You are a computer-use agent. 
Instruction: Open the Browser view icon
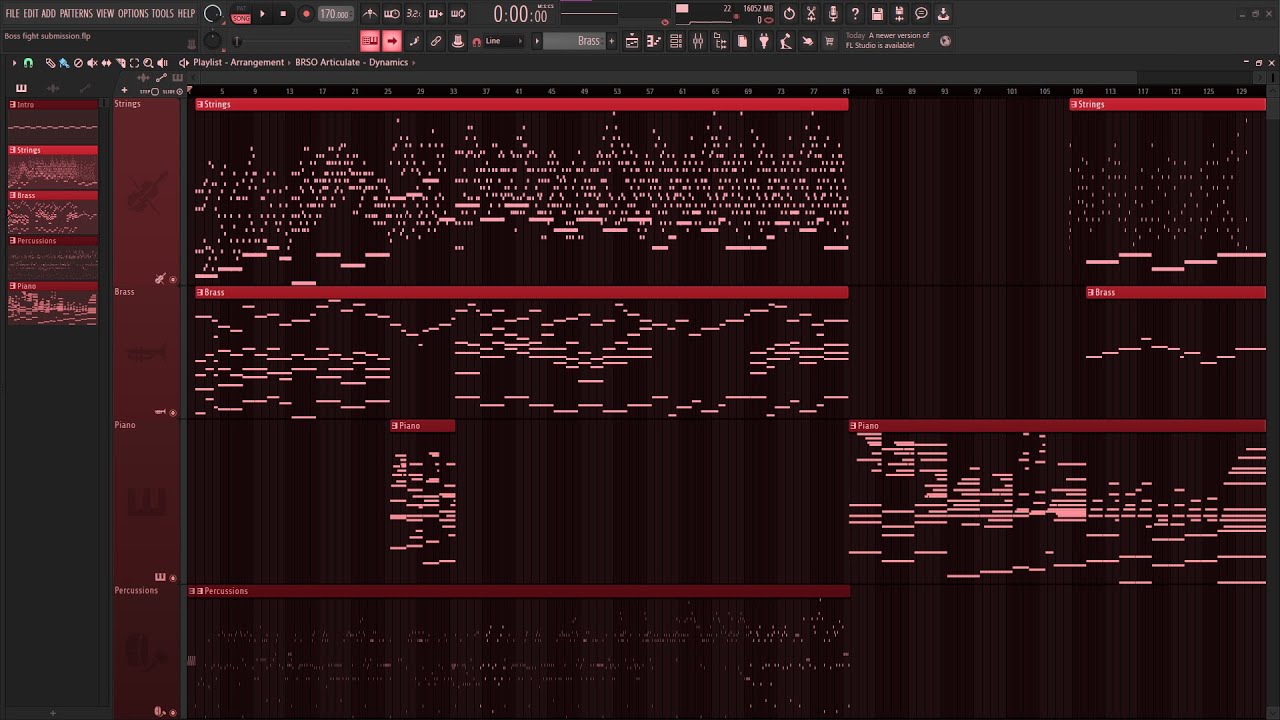tap(720, 41)
